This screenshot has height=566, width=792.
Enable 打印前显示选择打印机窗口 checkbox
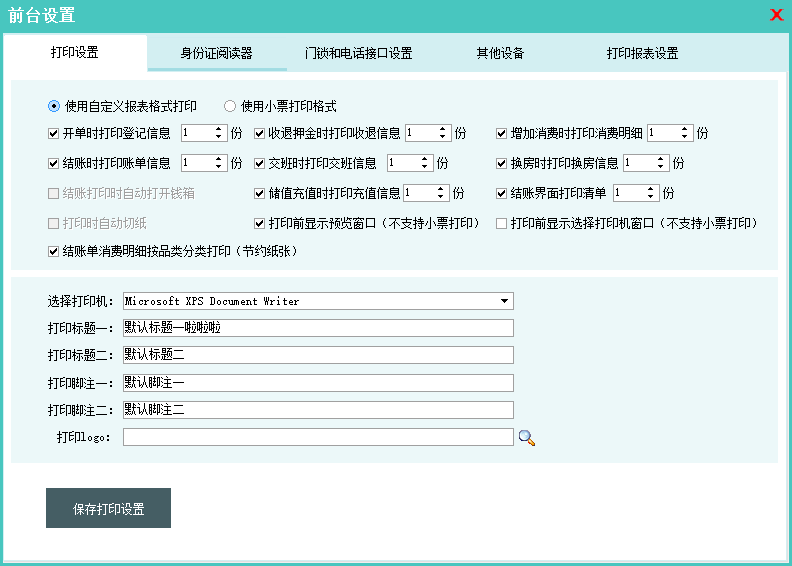(502, 223)
